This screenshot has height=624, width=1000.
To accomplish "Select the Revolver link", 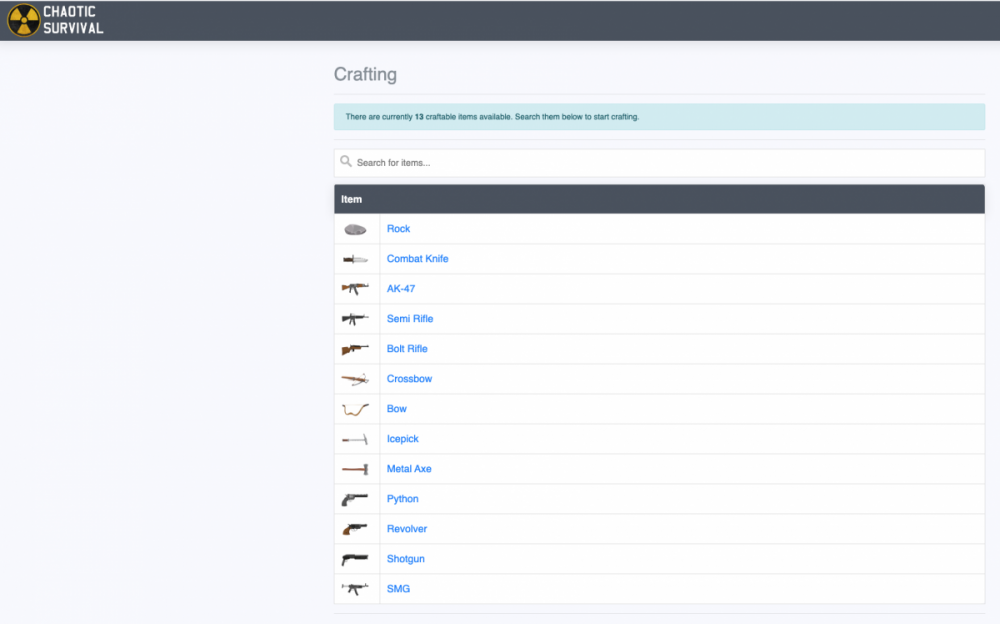I will tap(407, 529).
